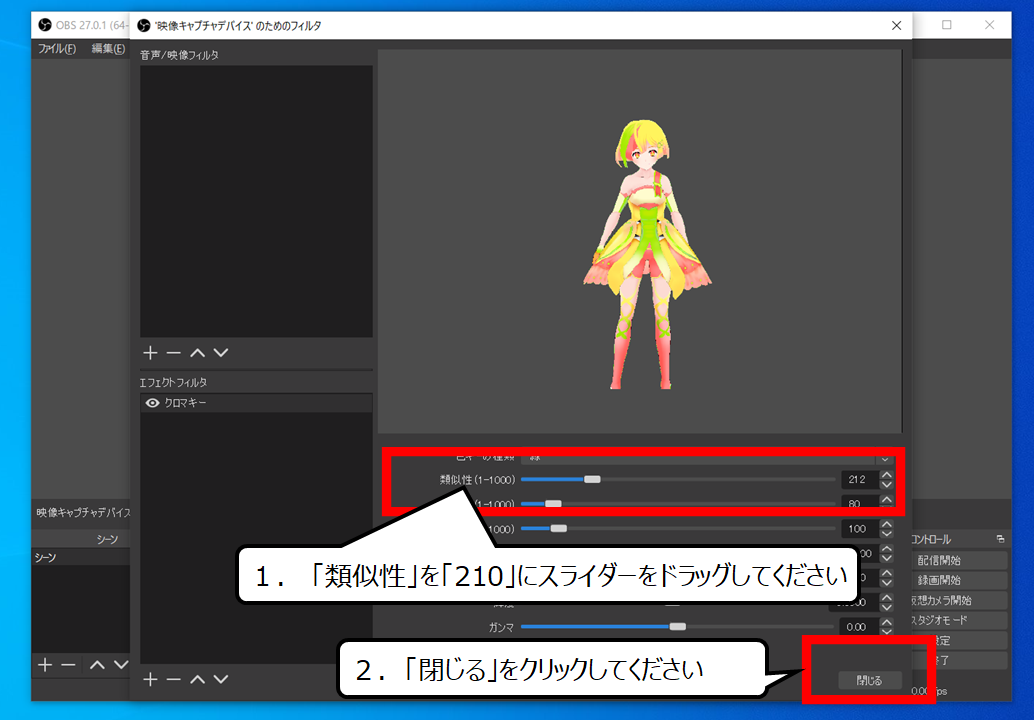The image size is (1034, 720).
Task: Click the OBS logo in the filter dialog title bar
Action: tap(144, 26)
